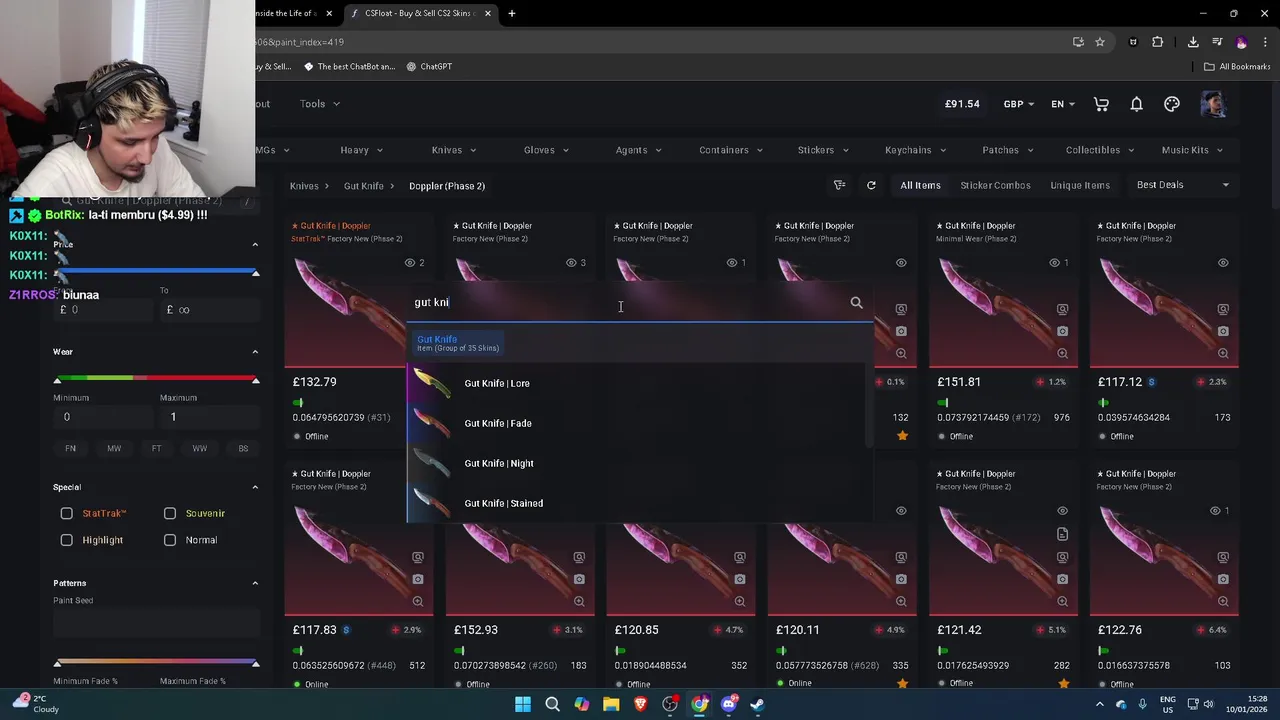The width and height of the screenshot is (1280, 720).
Task: Select Gut Knife | Night suggestion
Action: [x=638, y=463]
